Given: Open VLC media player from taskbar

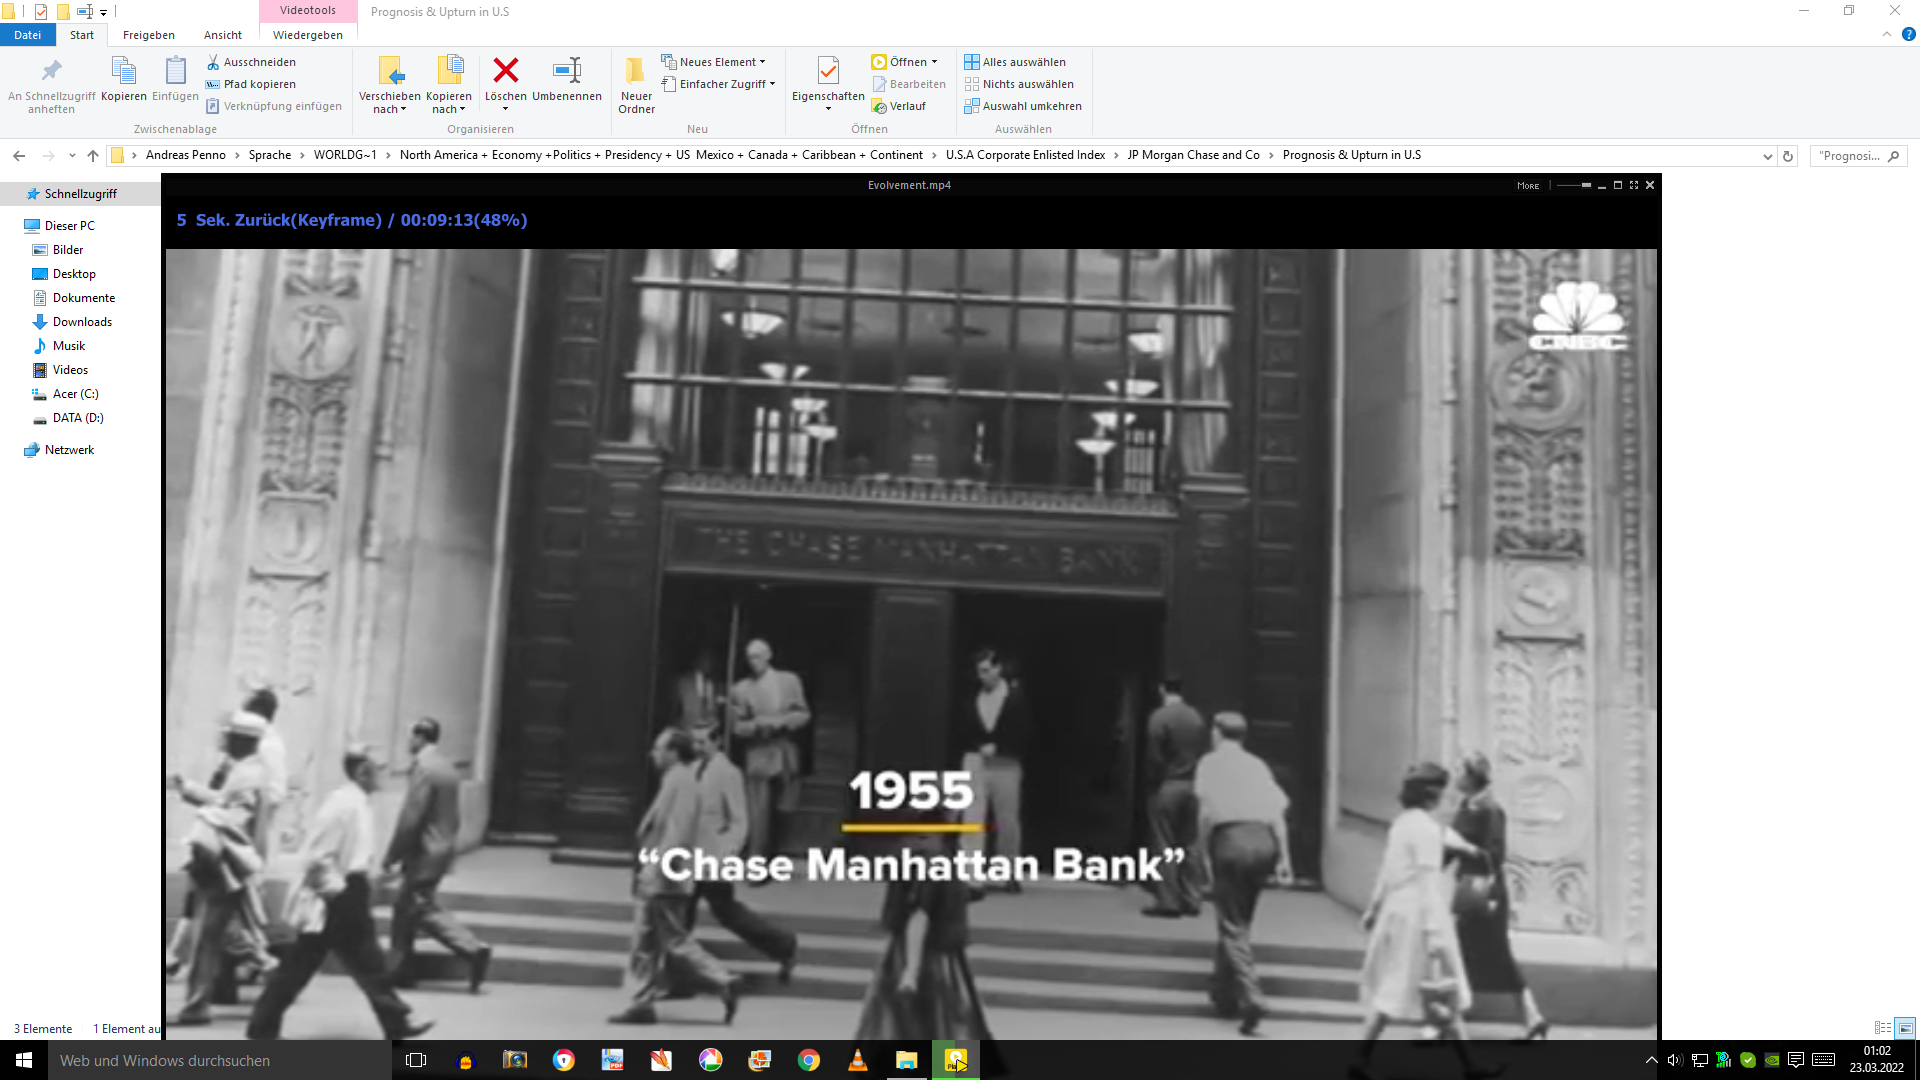Looking at the screenshot, I should coord(858,1060).
